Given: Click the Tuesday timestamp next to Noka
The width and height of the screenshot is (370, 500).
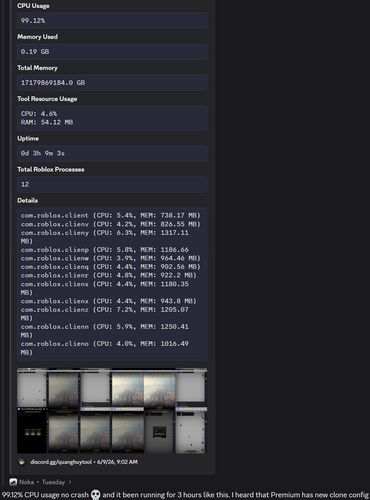Looking at the screenshot, I should (x=53, y=482).
